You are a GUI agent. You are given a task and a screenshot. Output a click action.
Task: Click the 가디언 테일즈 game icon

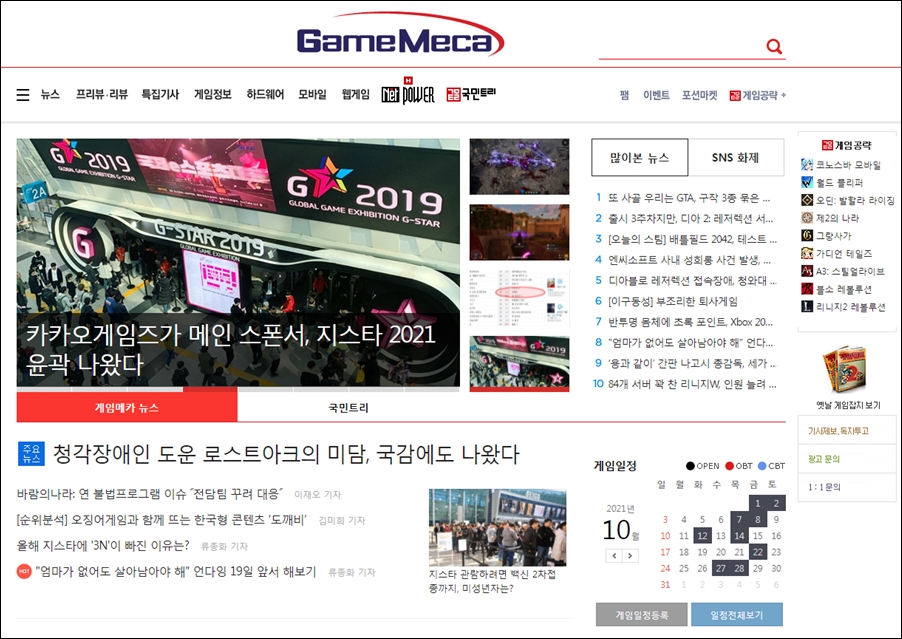point(807,254)
